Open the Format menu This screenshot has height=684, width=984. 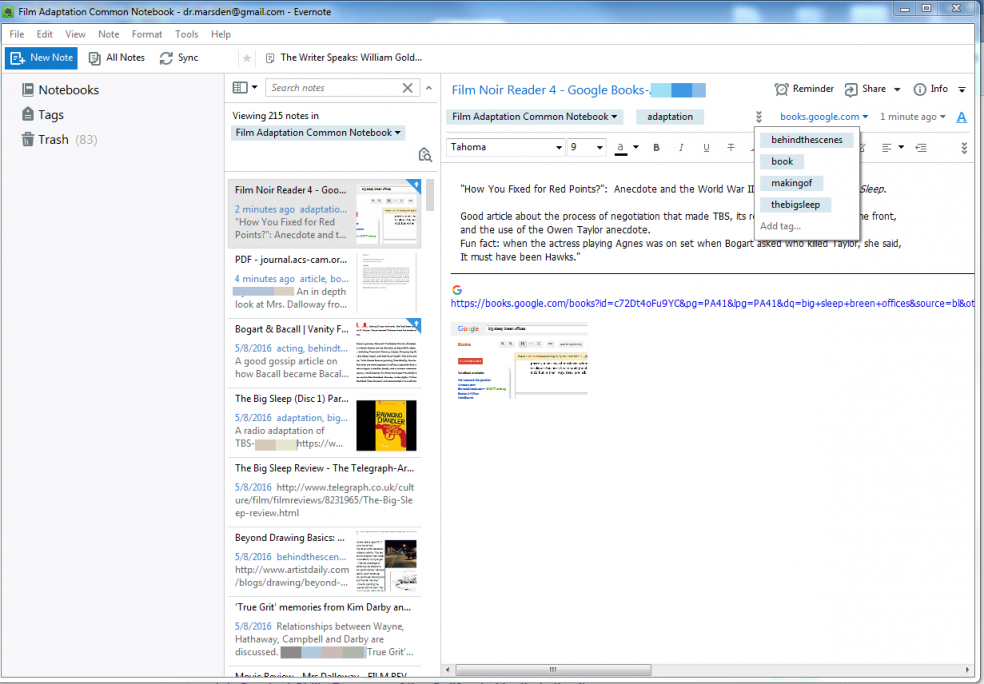147,34
